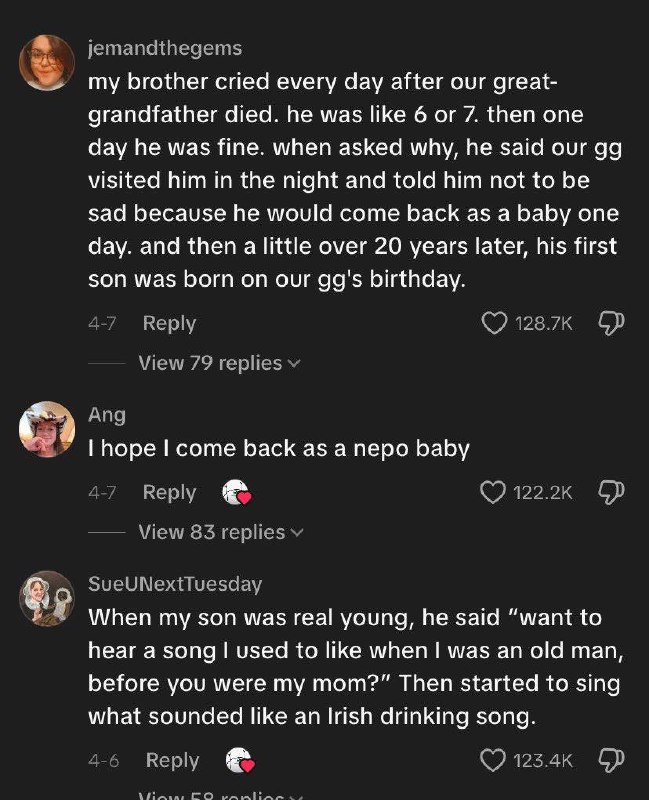
Task: Visit the jemandthegems username link
Action: [165, 48]
